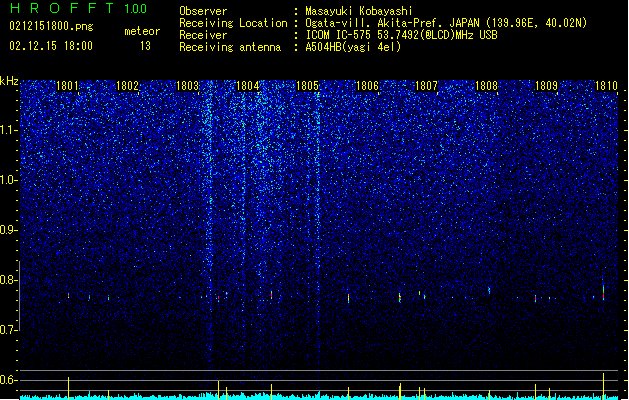Click the 0.7 kHz axis label
This screenshot has height=400, width=629.
pos(8,330)
